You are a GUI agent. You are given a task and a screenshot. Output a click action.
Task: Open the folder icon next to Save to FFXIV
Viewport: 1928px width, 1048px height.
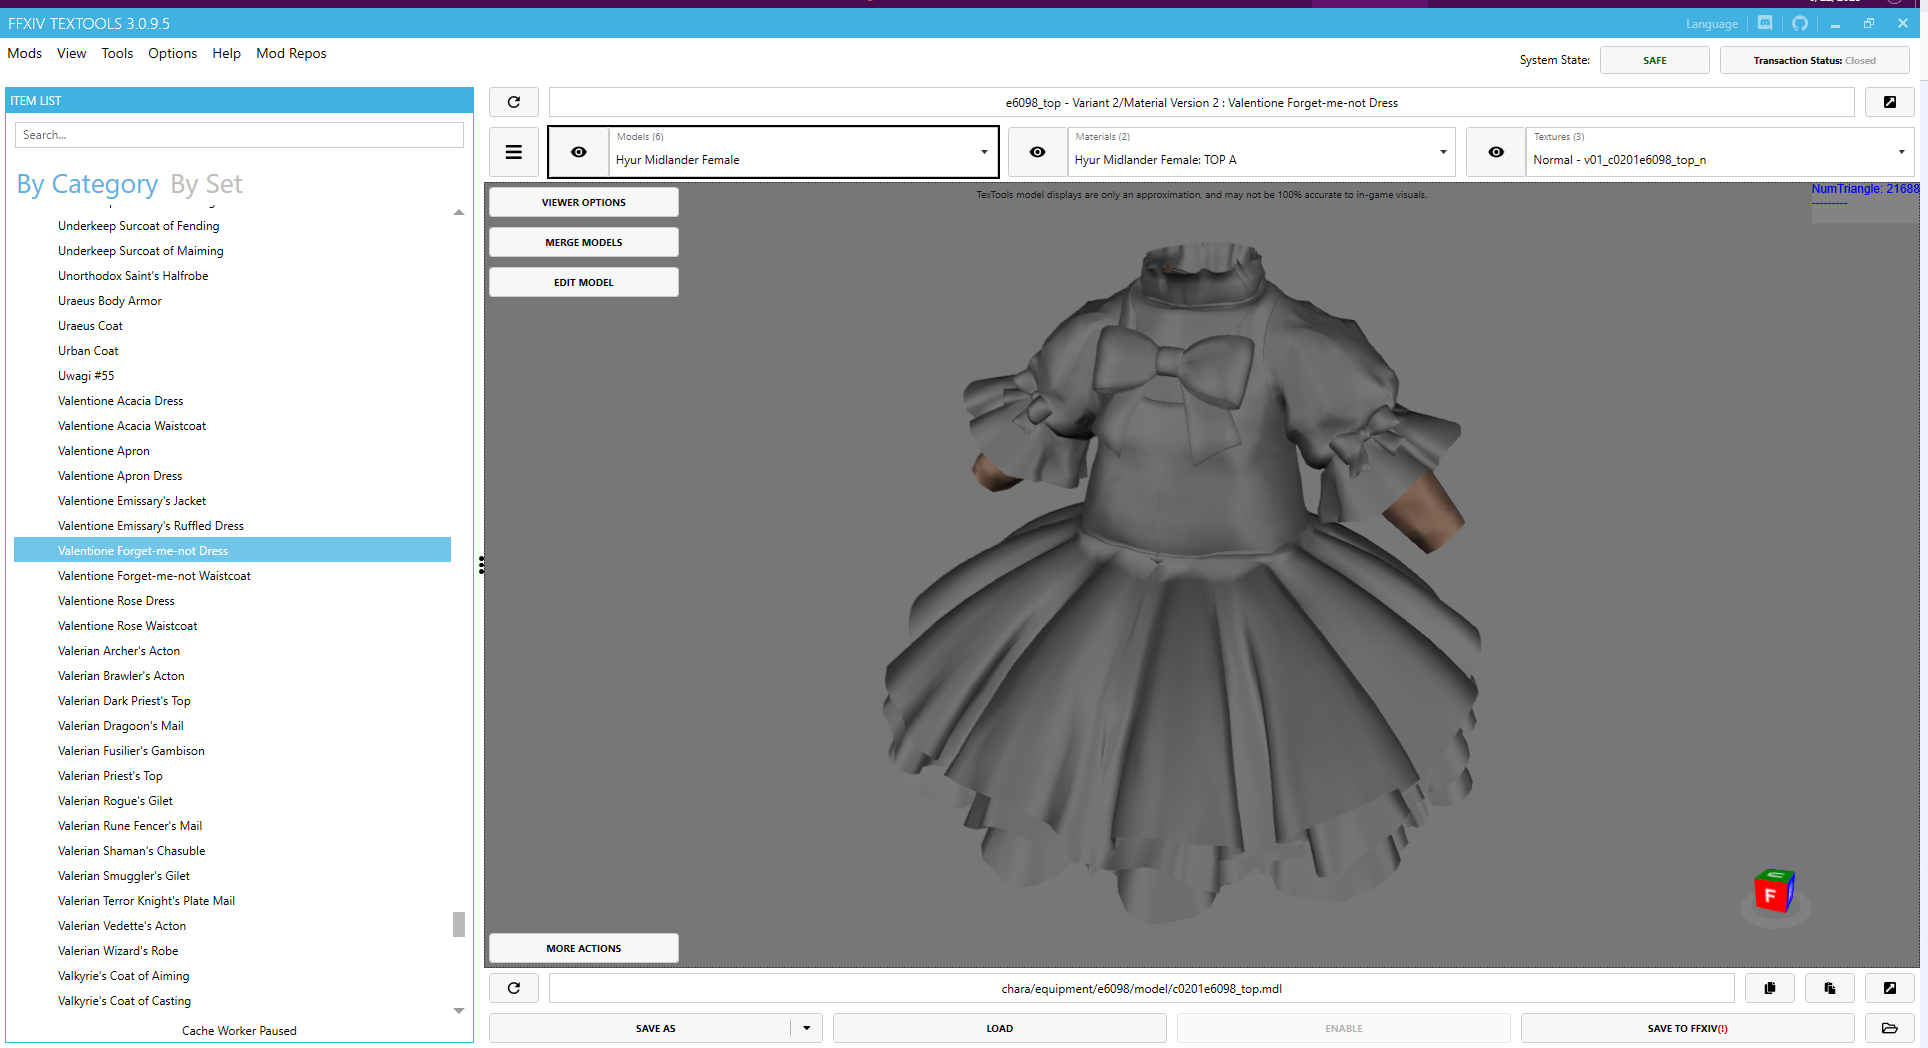coord(1890,1028)
